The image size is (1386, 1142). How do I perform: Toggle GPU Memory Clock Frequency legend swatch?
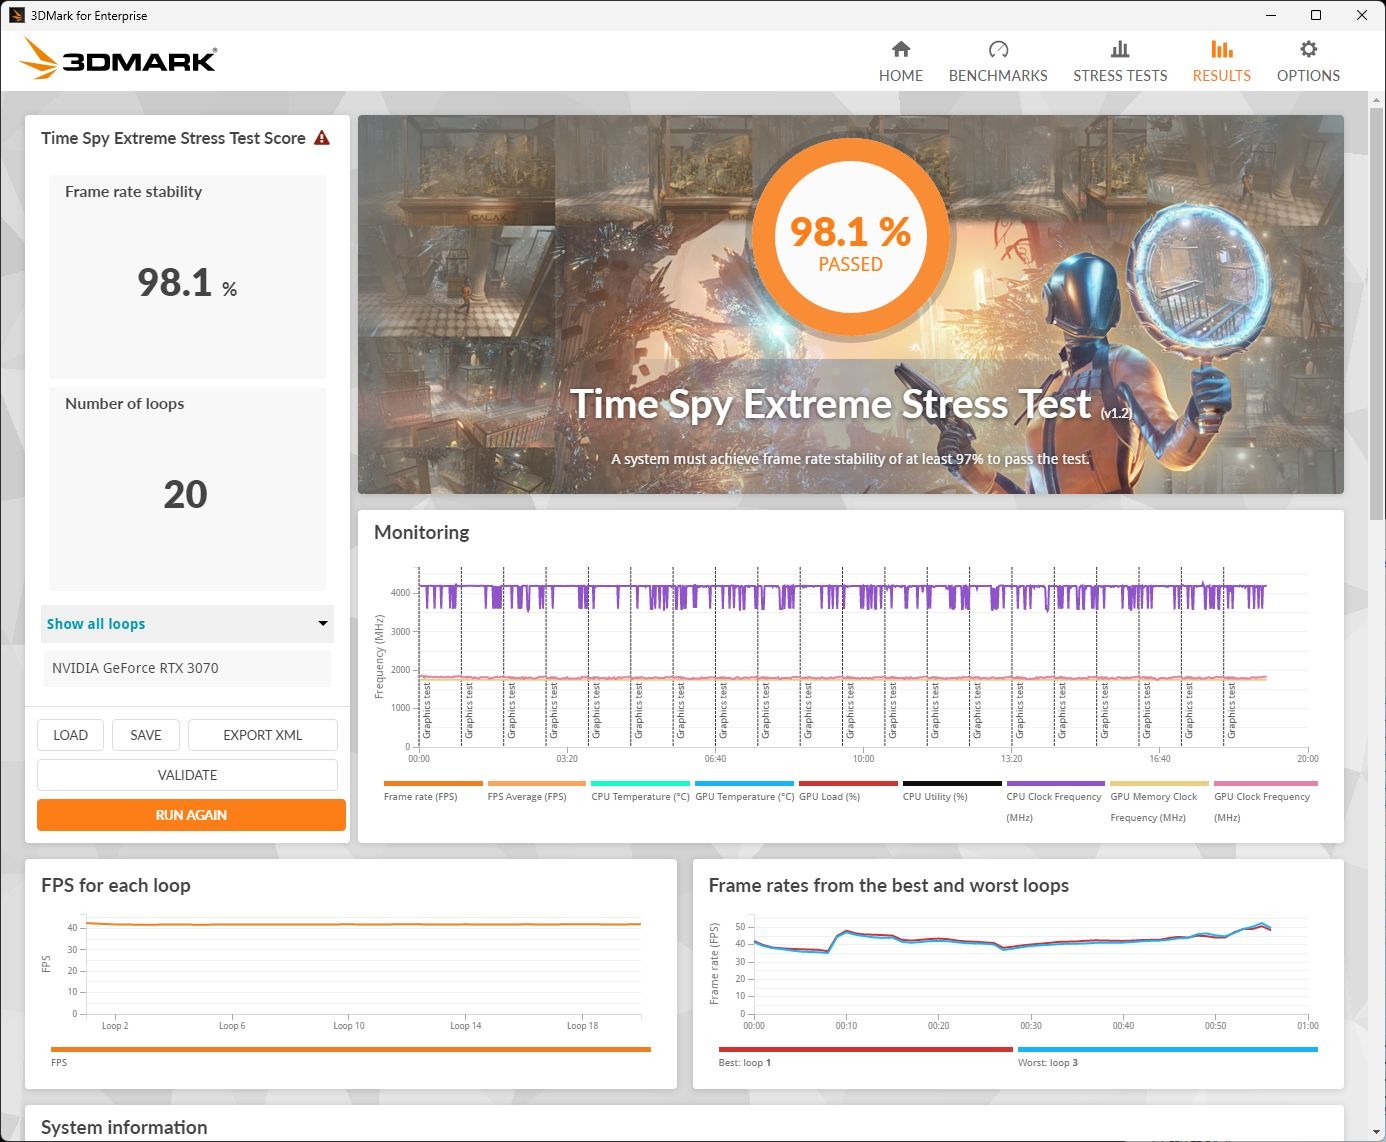click(1160, 784)
